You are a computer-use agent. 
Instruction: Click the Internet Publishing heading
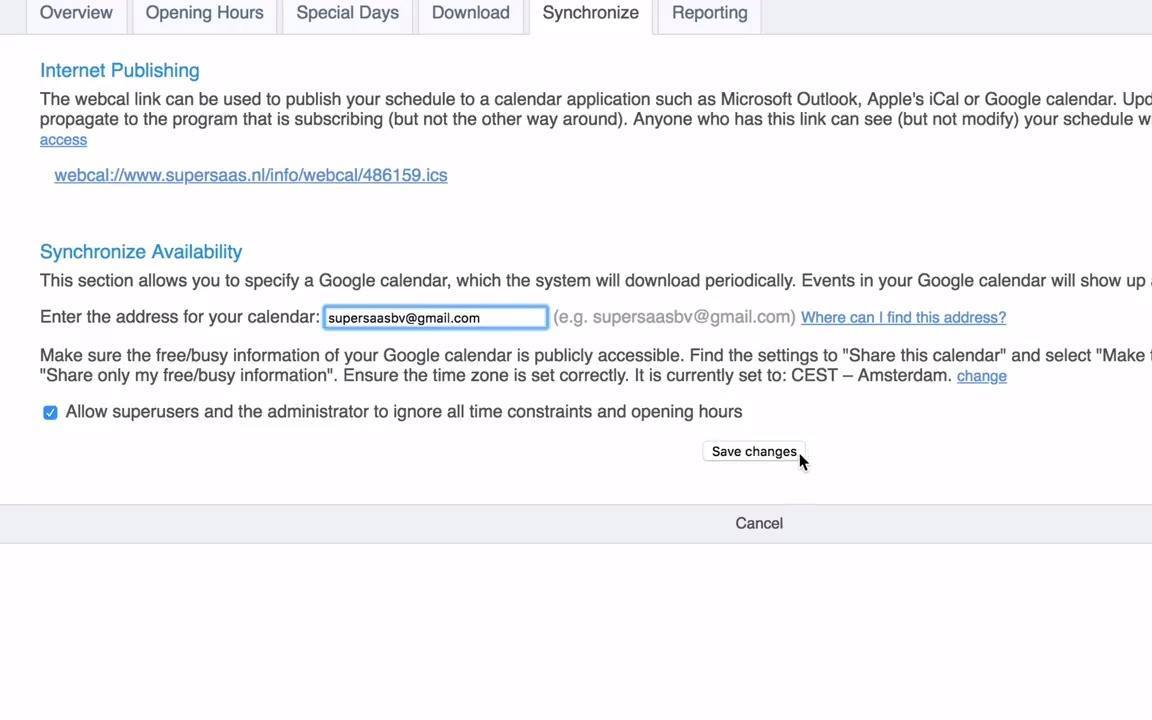click(120, 71)
